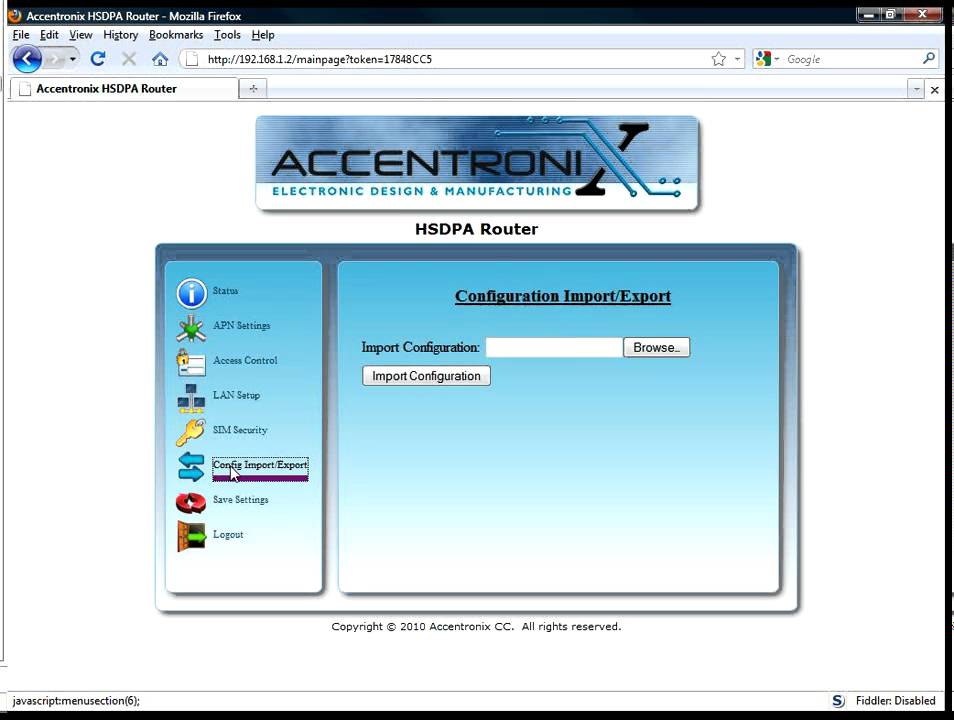
Task: Open the list all tabs dropdown
Action: coord(916,90)
